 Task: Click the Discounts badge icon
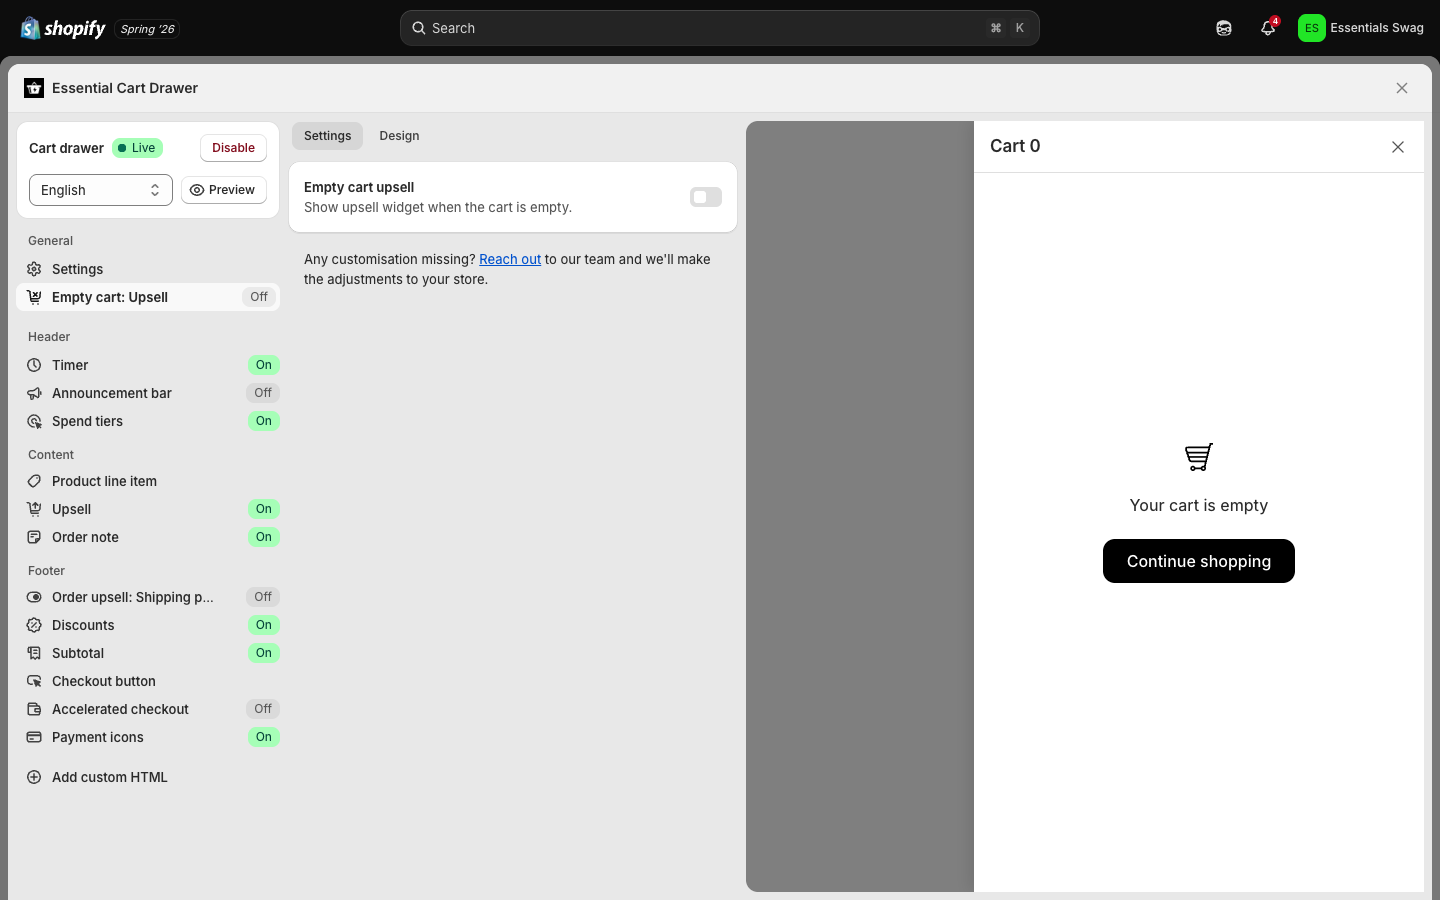click(x=34, y=625)
